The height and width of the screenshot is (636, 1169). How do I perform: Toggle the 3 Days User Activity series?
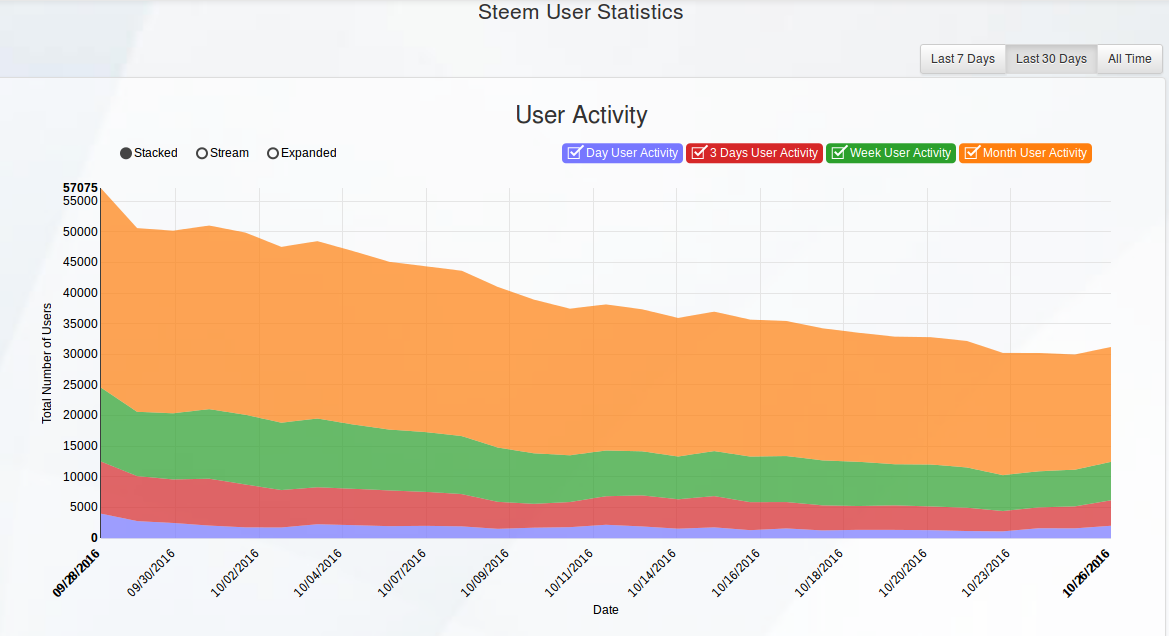coord(754,153)
